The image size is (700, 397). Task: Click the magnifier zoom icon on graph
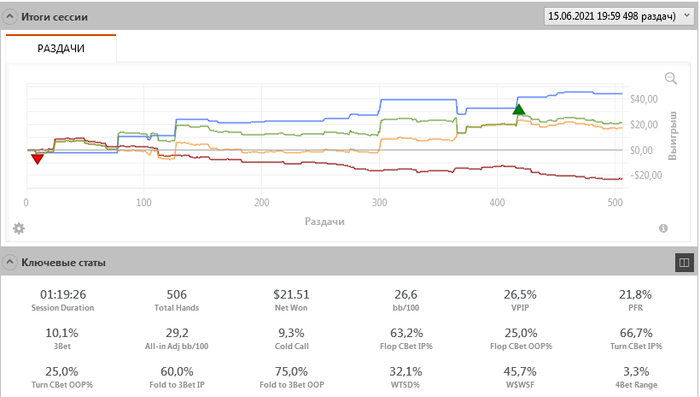(x=671, y=79)
